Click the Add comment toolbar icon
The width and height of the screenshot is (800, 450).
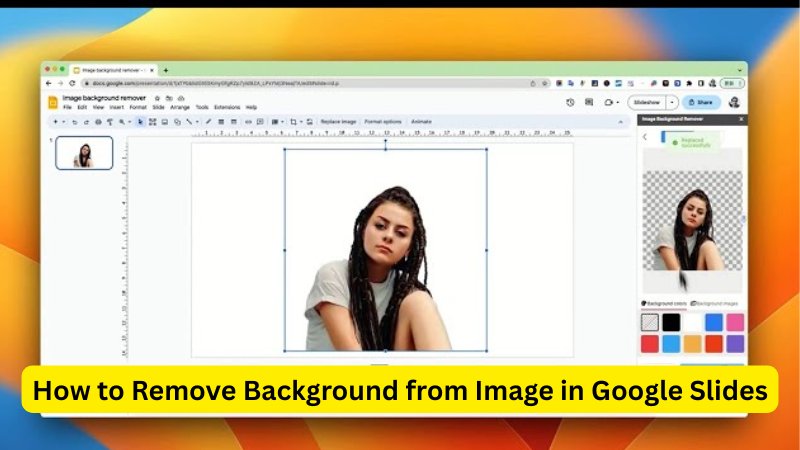tap(260, 122)
